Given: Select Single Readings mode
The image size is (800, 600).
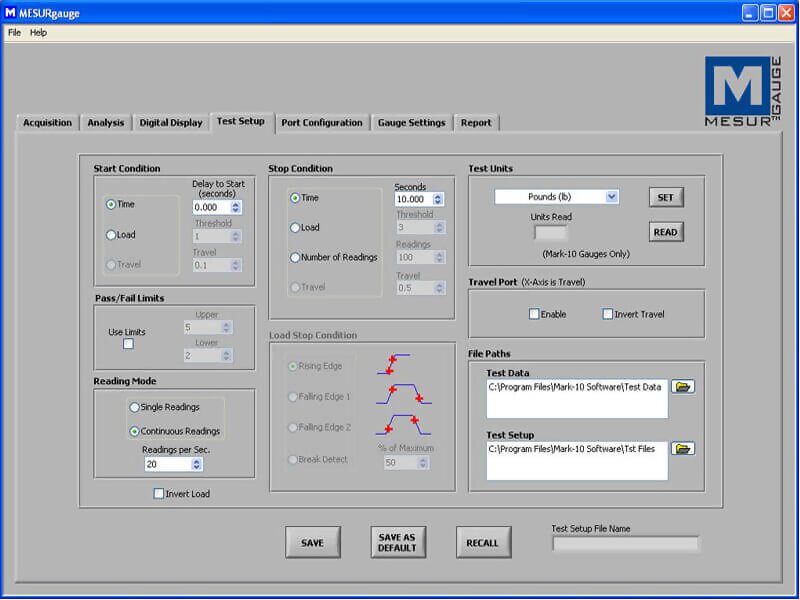Looking at the screenshot, I should 135,407.
